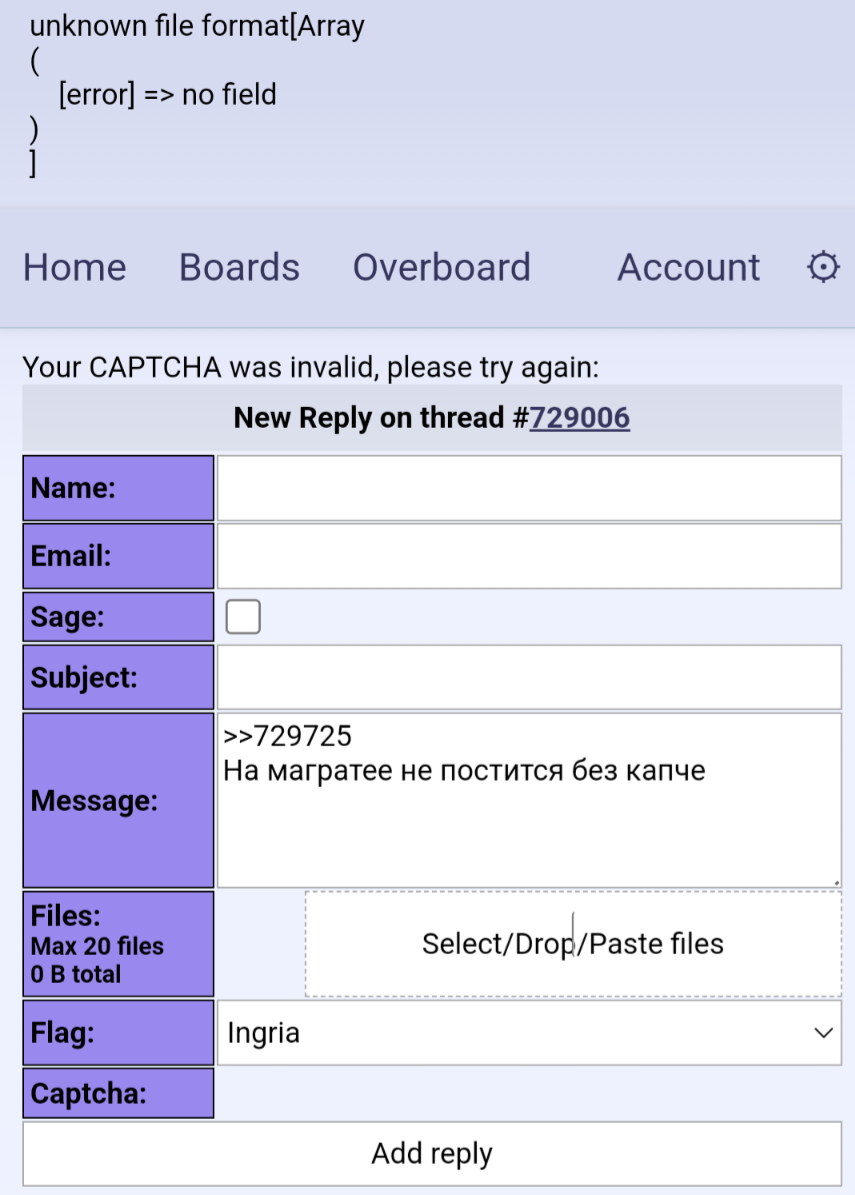Open the Boards nav item

(239, 268)
